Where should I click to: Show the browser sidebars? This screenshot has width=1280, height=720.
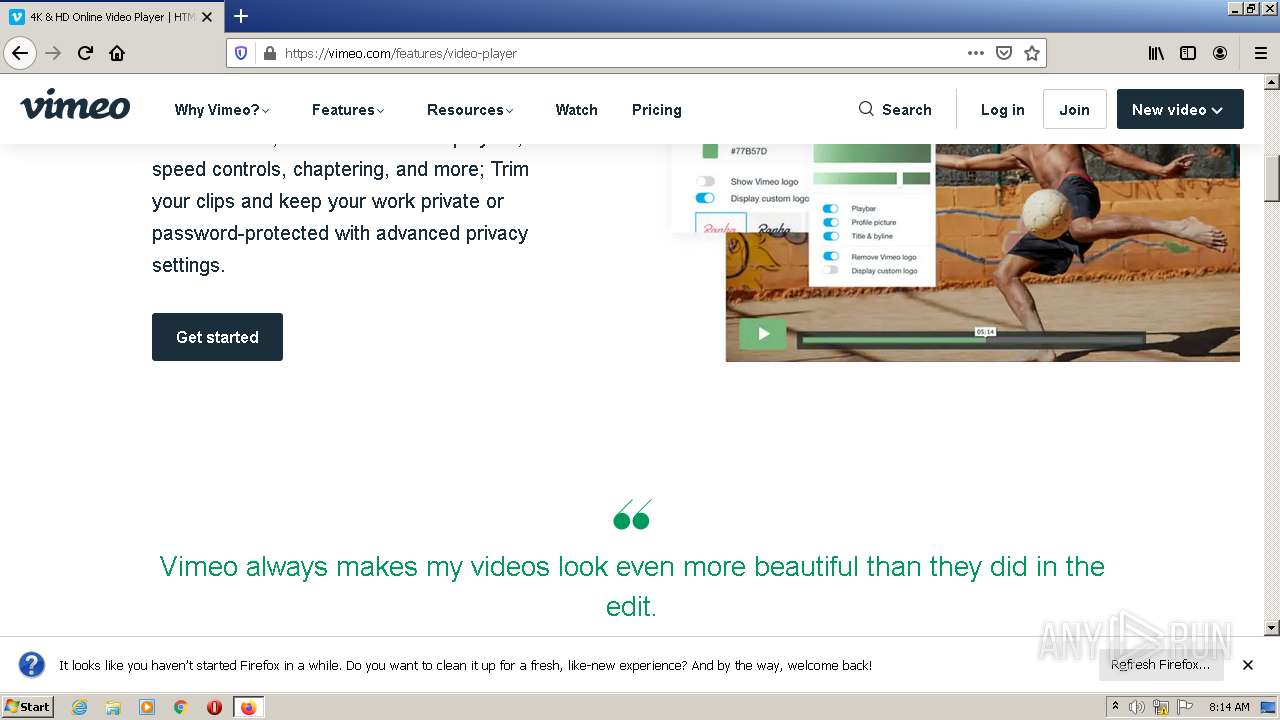(x=1188, y=53)
